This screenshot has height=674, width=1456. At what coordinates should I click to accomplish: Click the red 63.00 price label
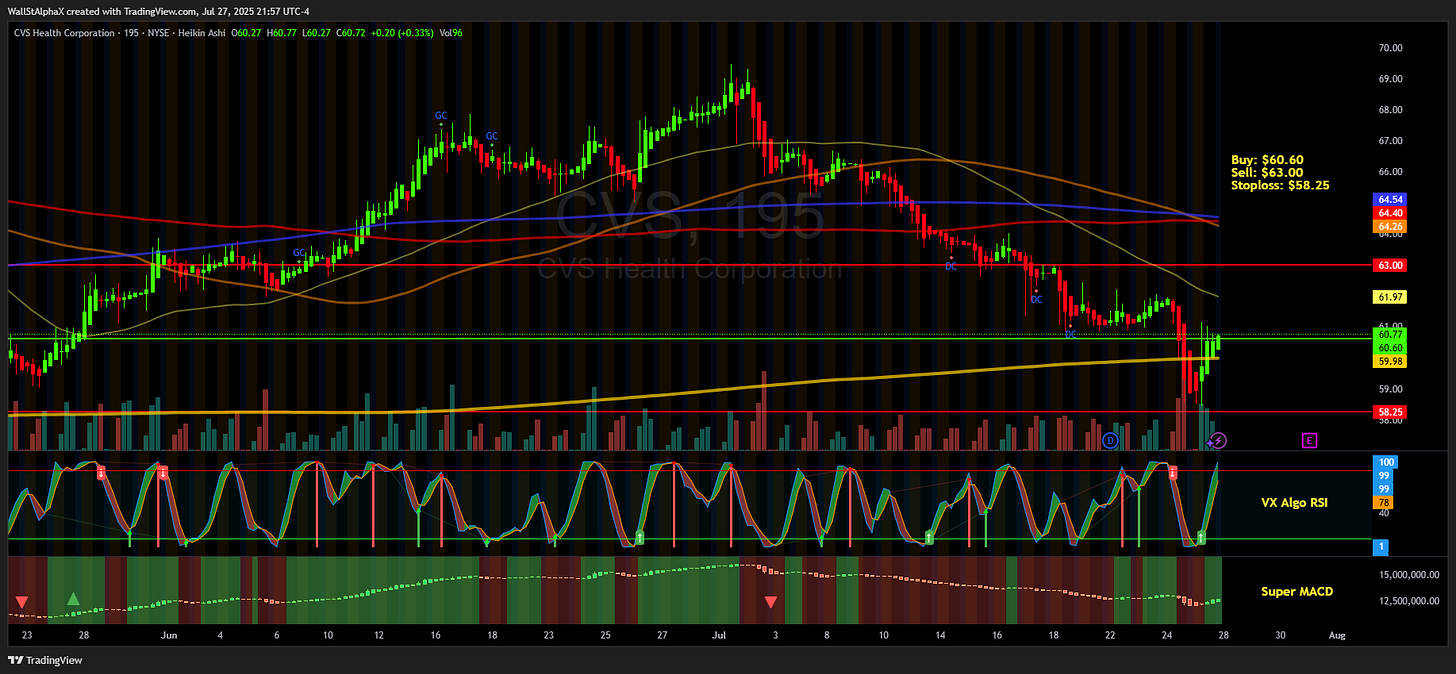[x=1392, y=265]
